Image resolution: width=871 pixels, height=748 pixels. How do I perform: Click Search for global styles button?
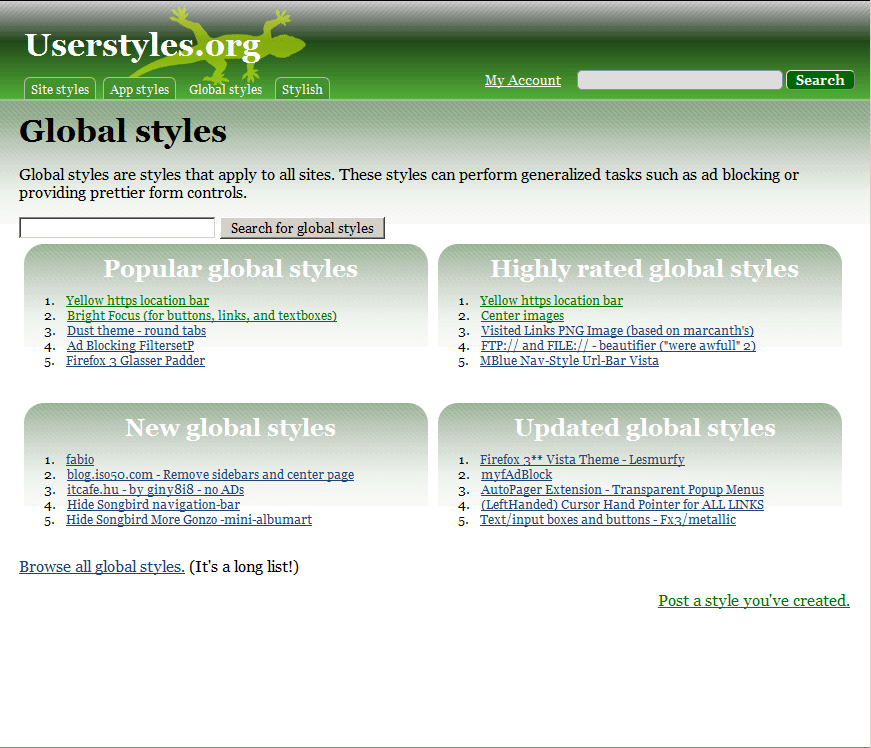pos(302,228)
